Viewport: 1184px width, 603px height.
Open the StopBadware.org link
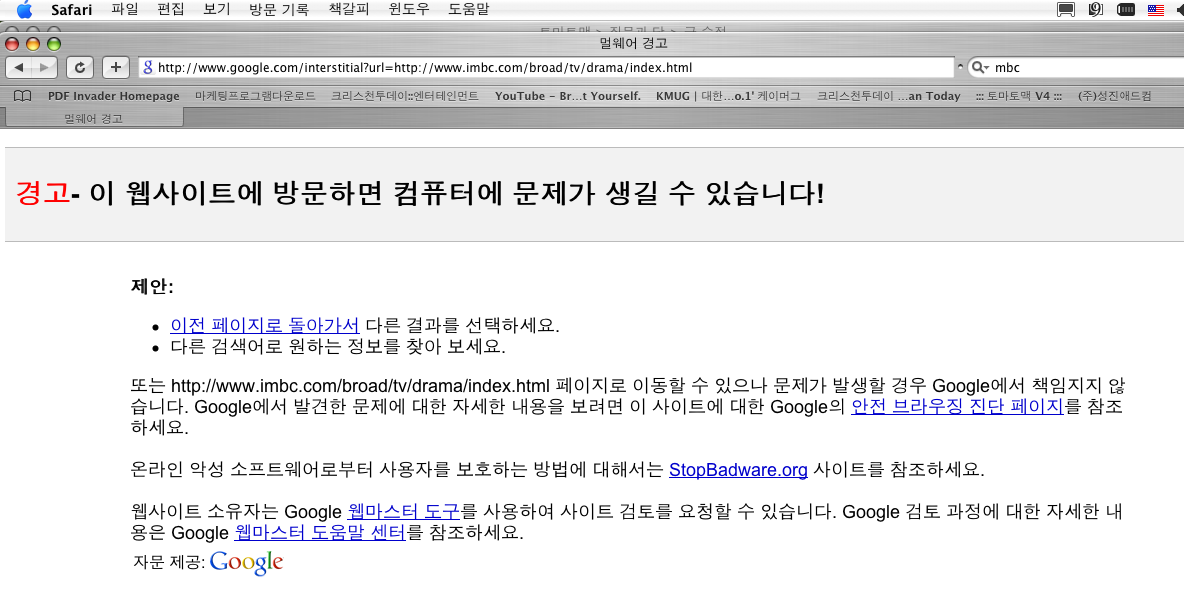738,469
